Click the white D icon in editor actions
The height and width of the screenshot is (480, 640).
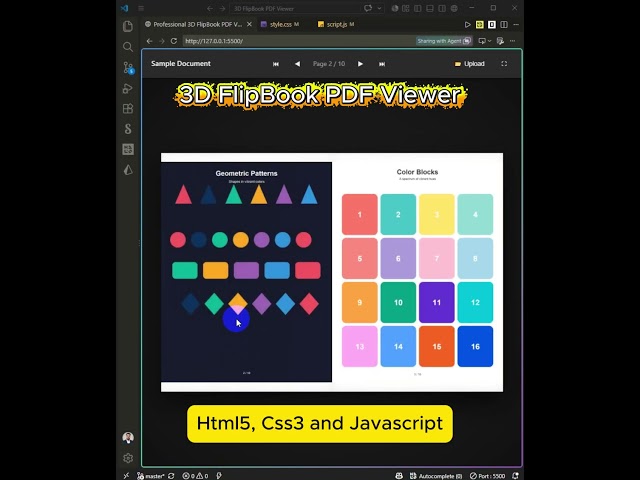click(492, 24)
